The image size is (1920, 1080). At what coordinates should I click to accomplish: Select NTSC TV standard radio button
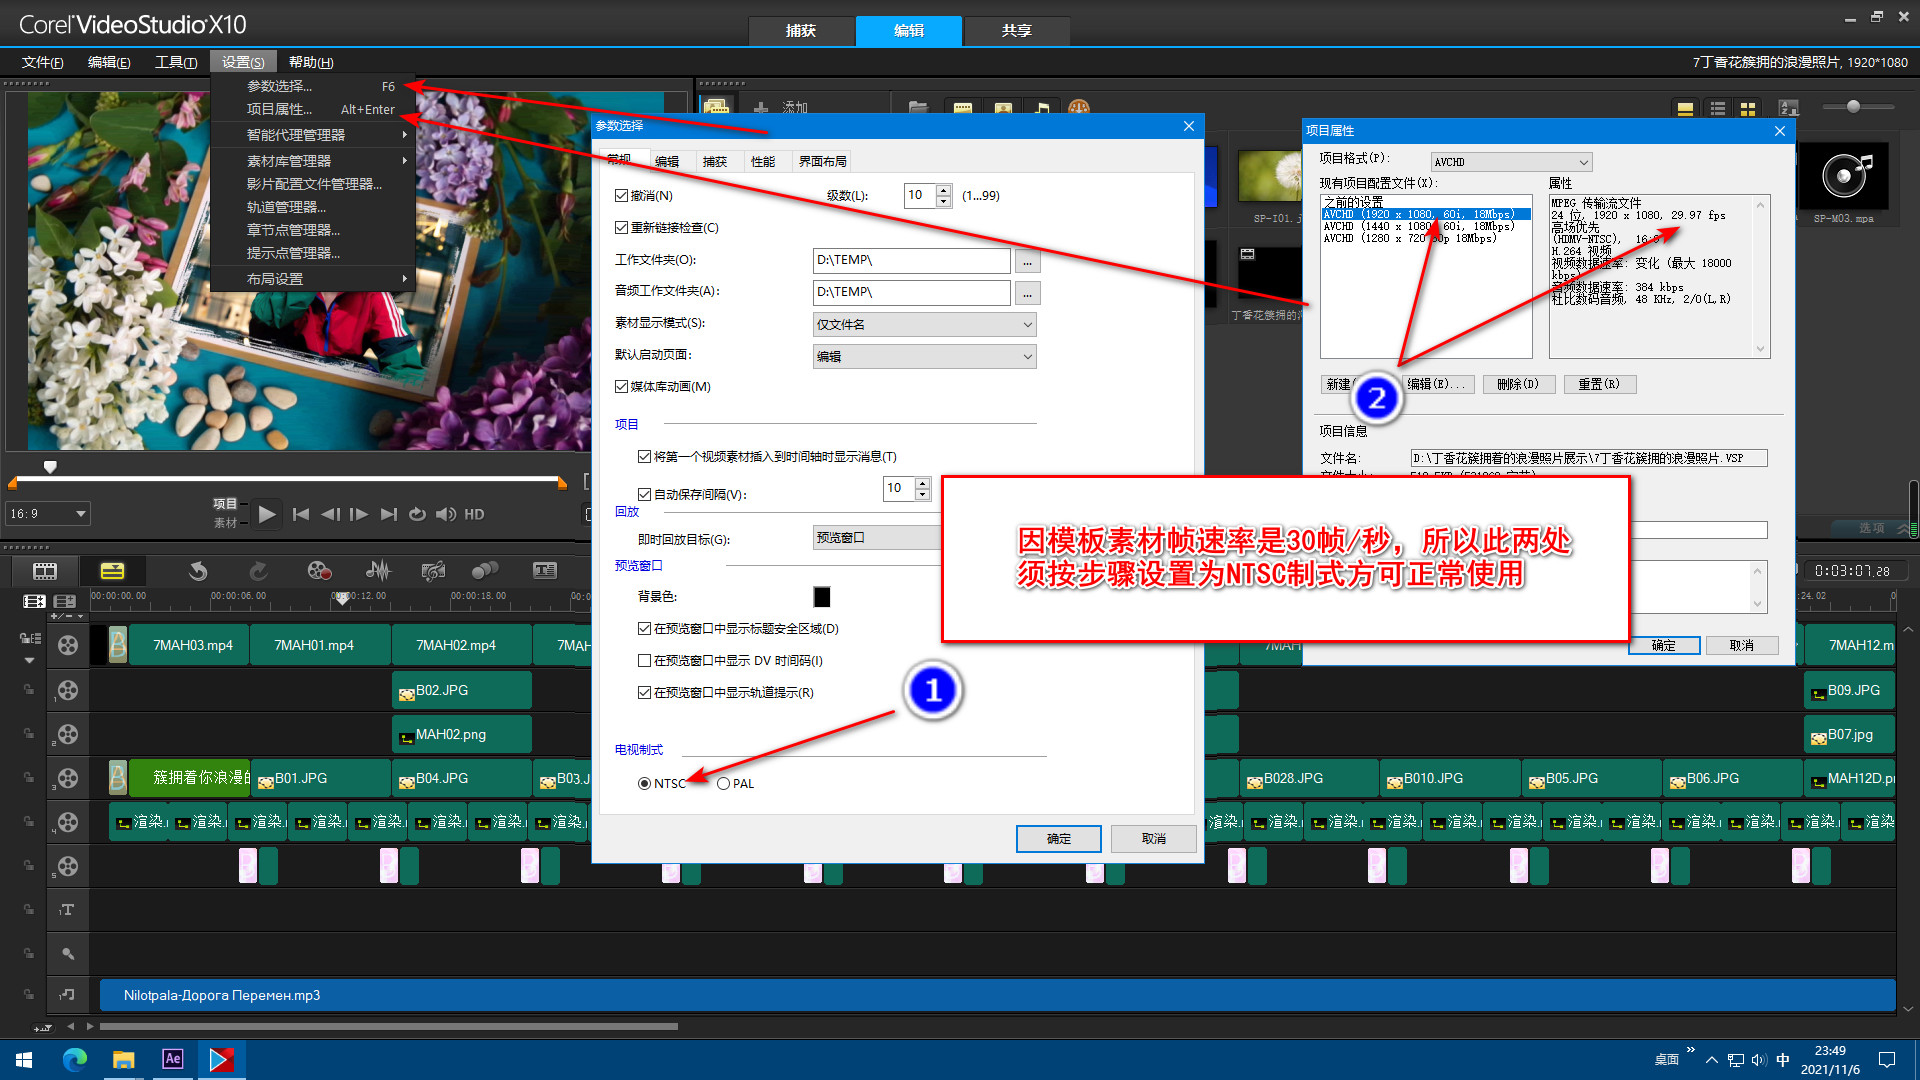[x=644, y=784]
